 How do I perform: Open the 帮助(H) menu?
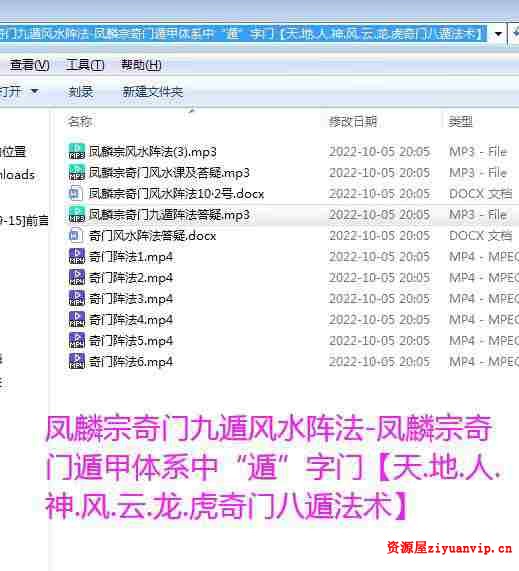141,65
